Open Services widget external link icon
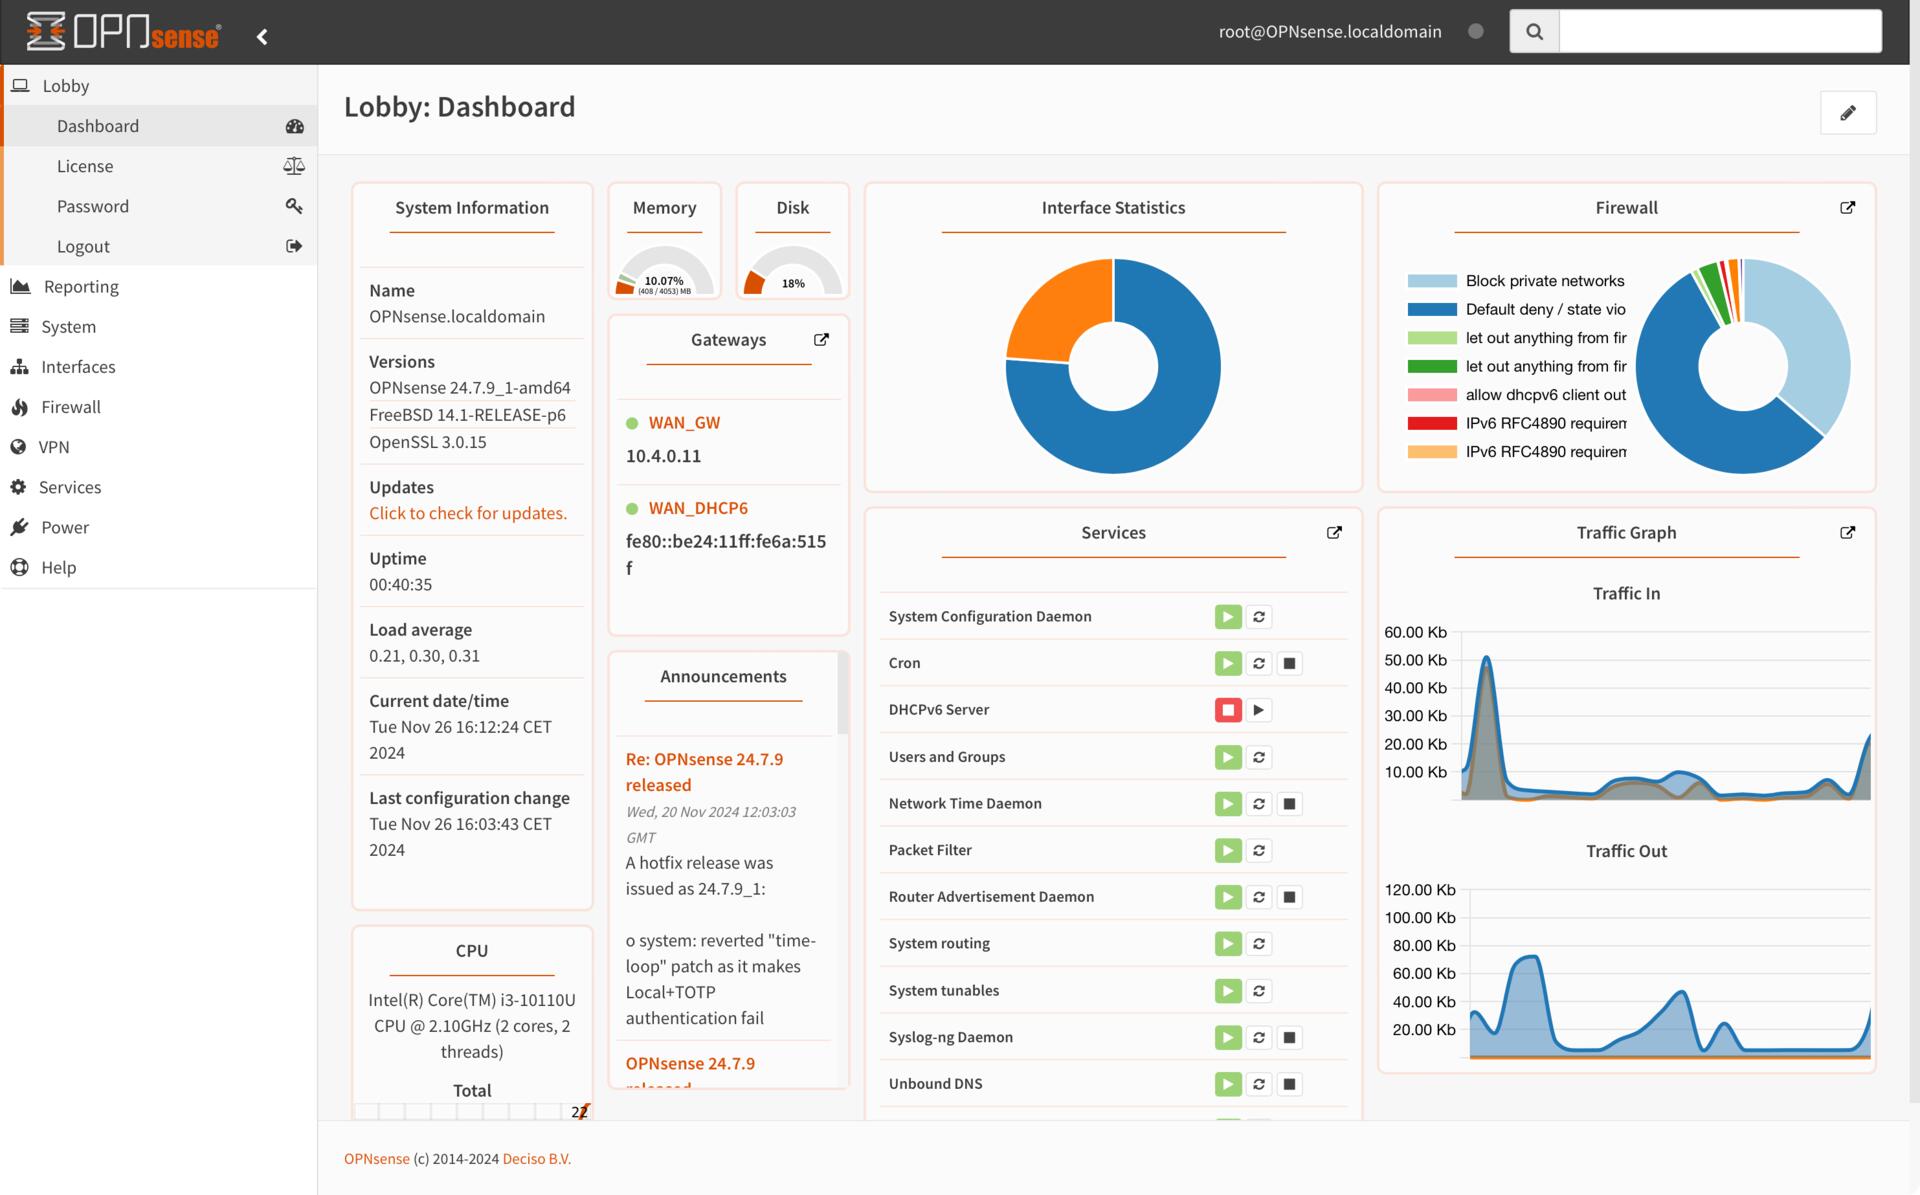 pos(1334,533)
